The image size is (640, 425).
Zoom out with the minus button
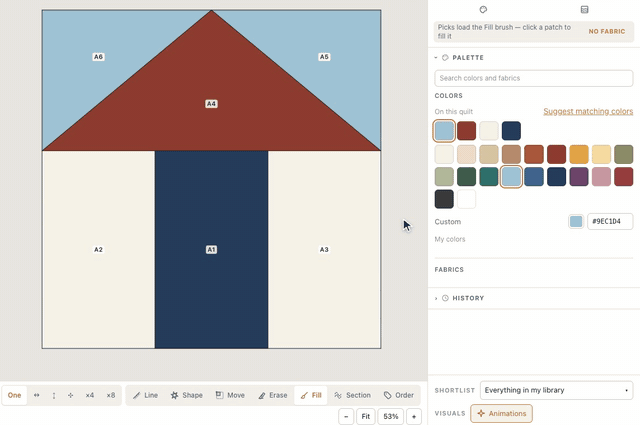click(346, 416)
